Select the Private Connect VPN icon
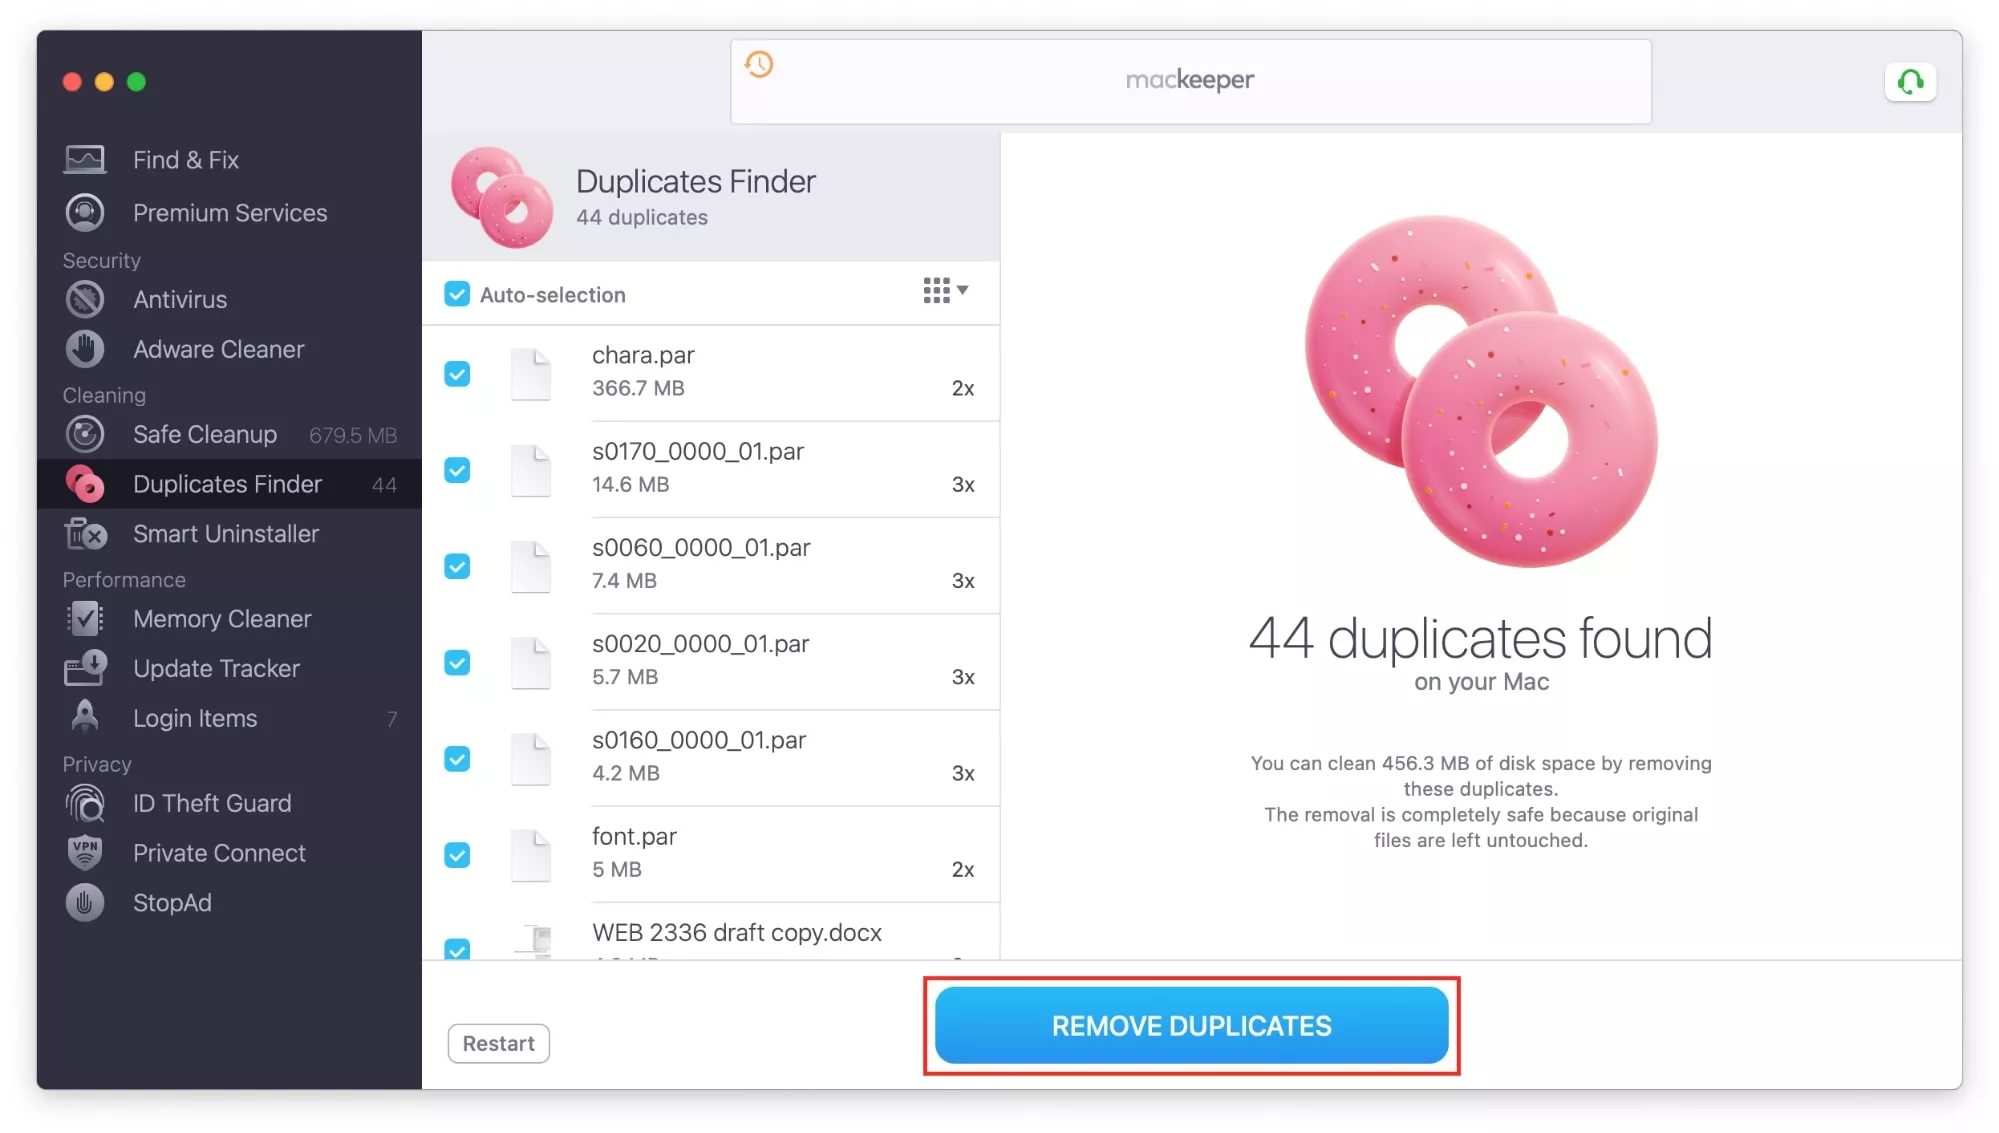Screen dimensions: 1999x1133 pos(86,853)
